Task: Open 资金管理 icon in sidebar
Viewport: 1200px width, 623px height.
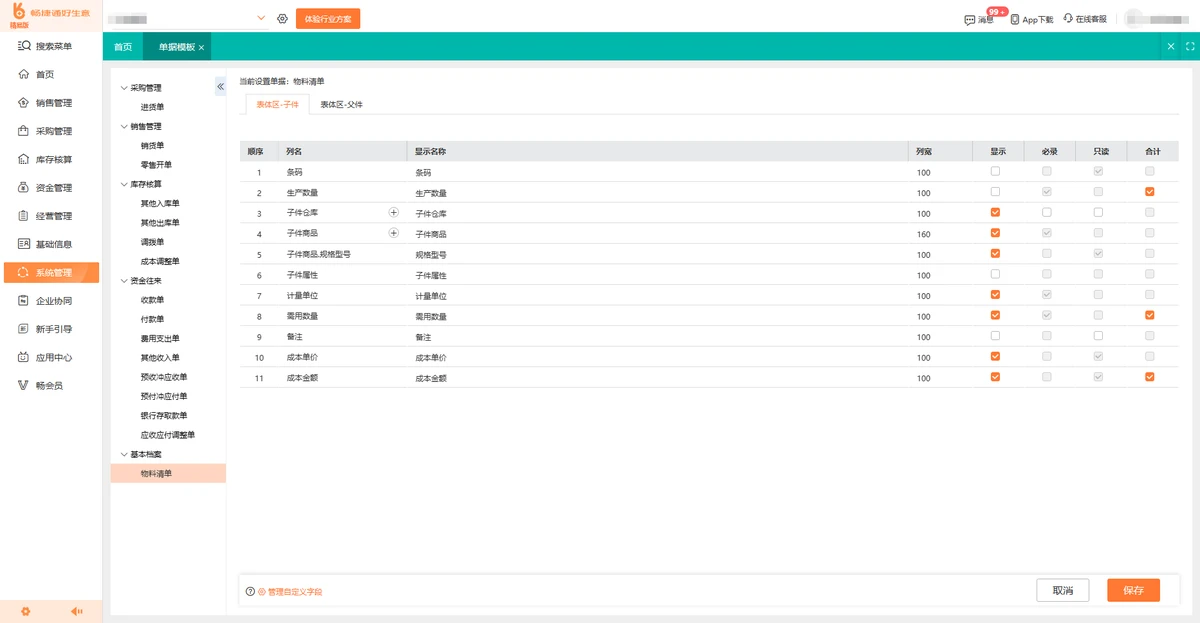Action: [x=24, y=188]
